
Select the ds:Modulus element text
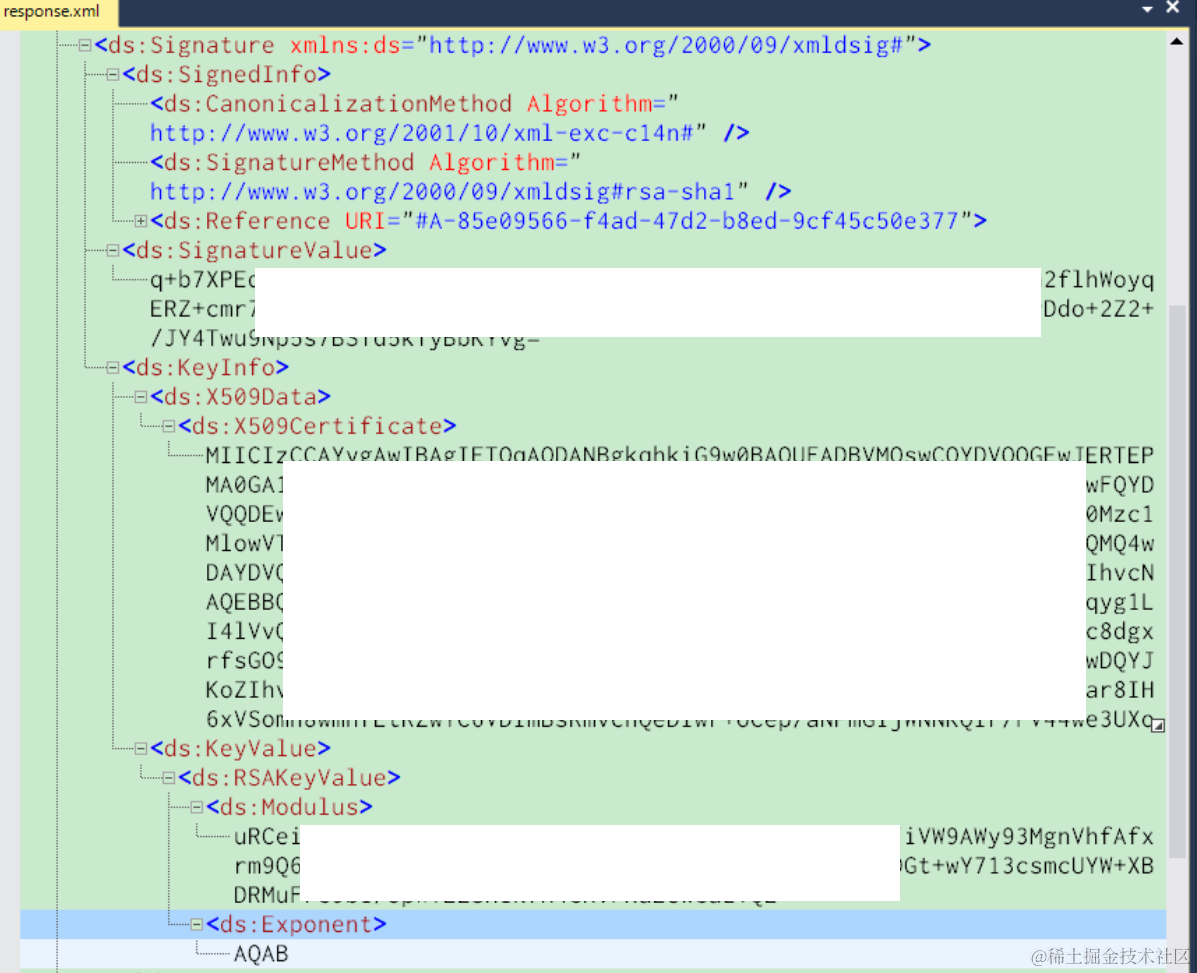[289, 807]
